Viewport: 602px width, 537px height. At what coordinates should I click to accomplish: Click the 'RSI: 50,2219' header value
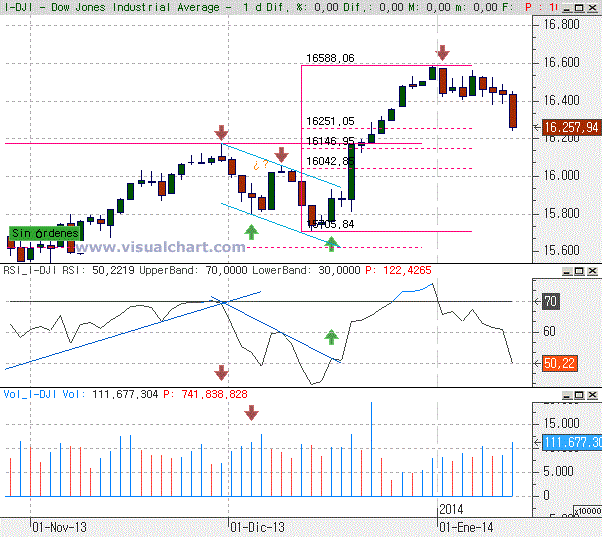(98, 271)
